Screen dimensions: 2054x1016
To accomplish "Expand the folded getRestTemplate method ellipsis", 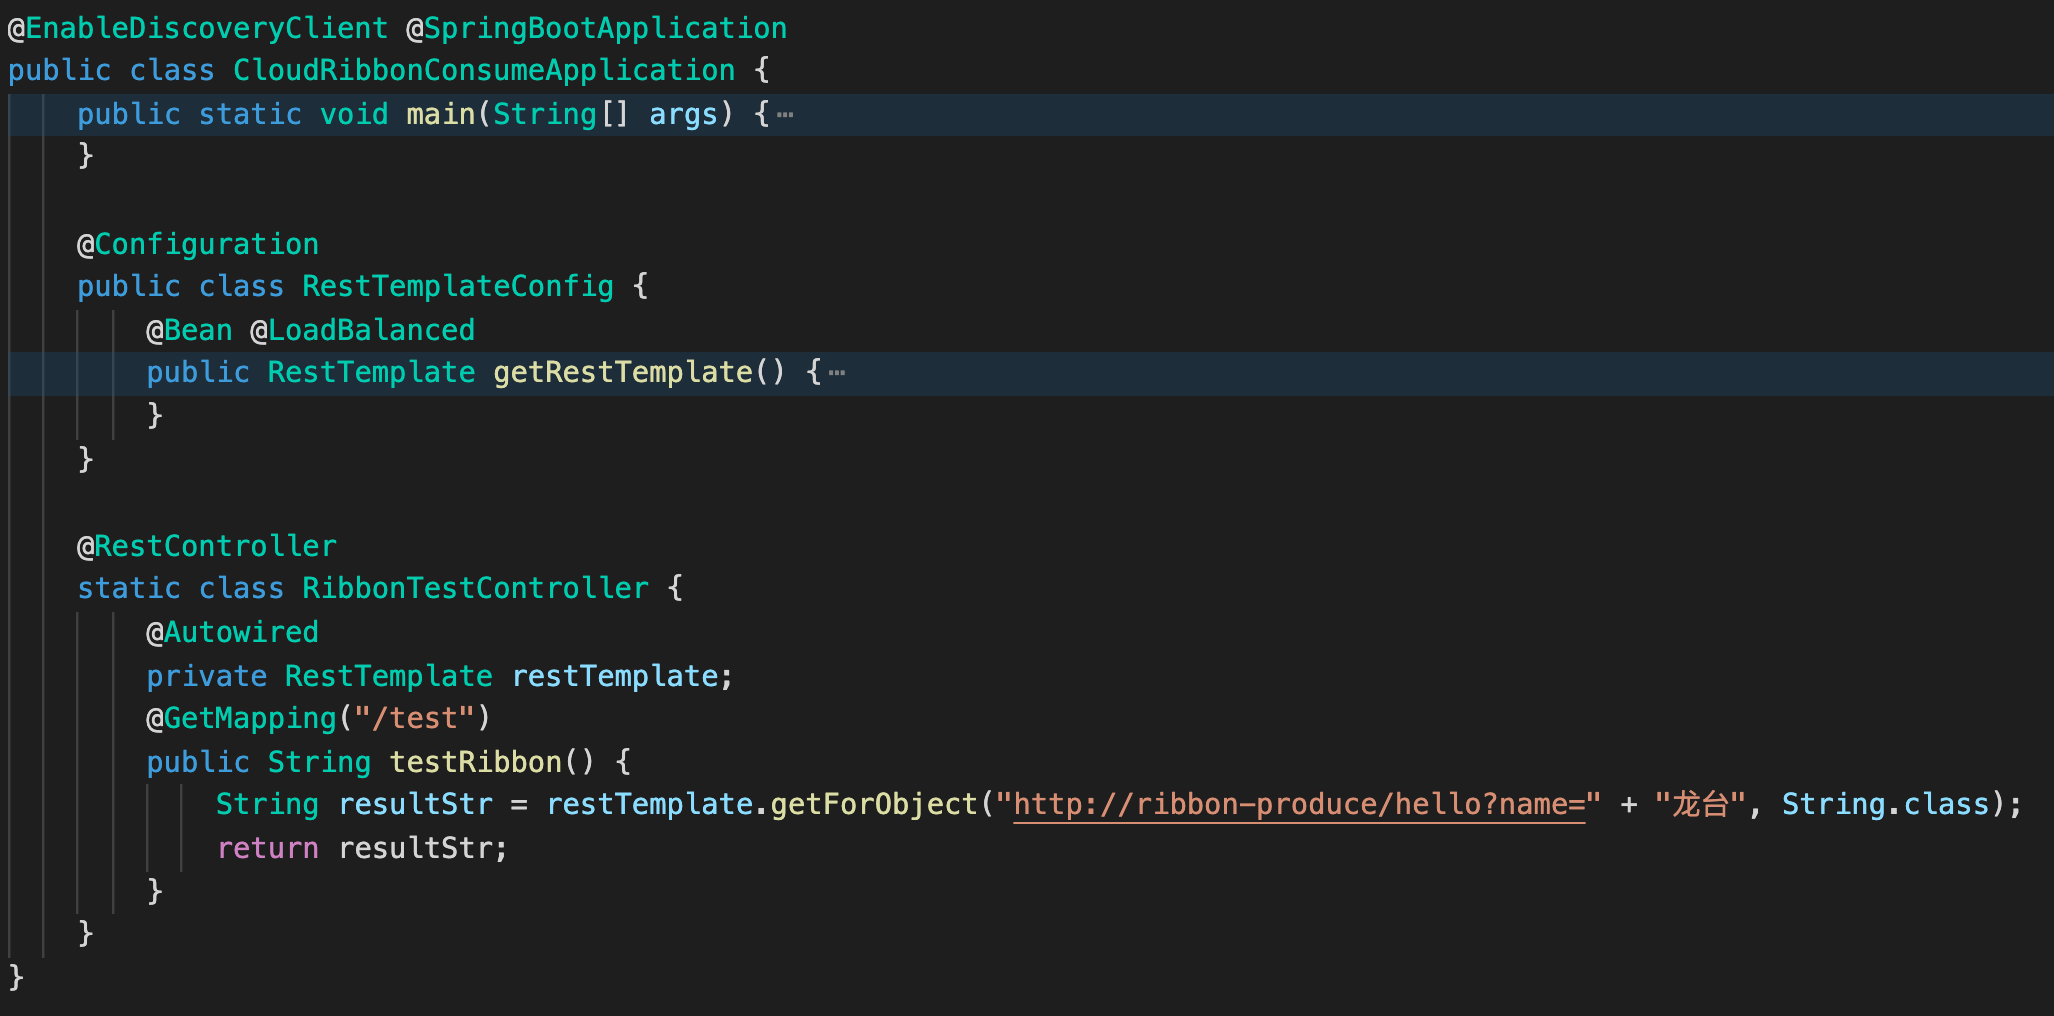I will coord(837,373).
